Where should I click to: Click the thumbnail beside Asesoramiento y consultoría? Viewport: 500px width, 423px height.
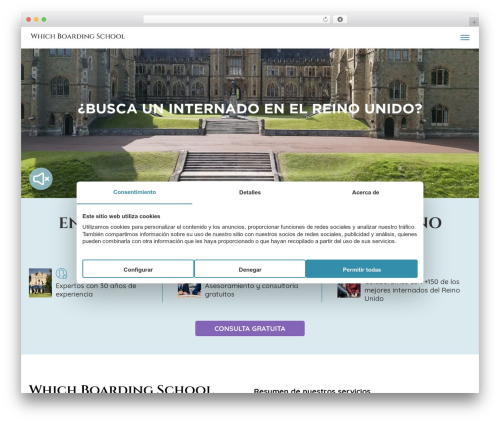pyautogui.click(x=189, y=290)
